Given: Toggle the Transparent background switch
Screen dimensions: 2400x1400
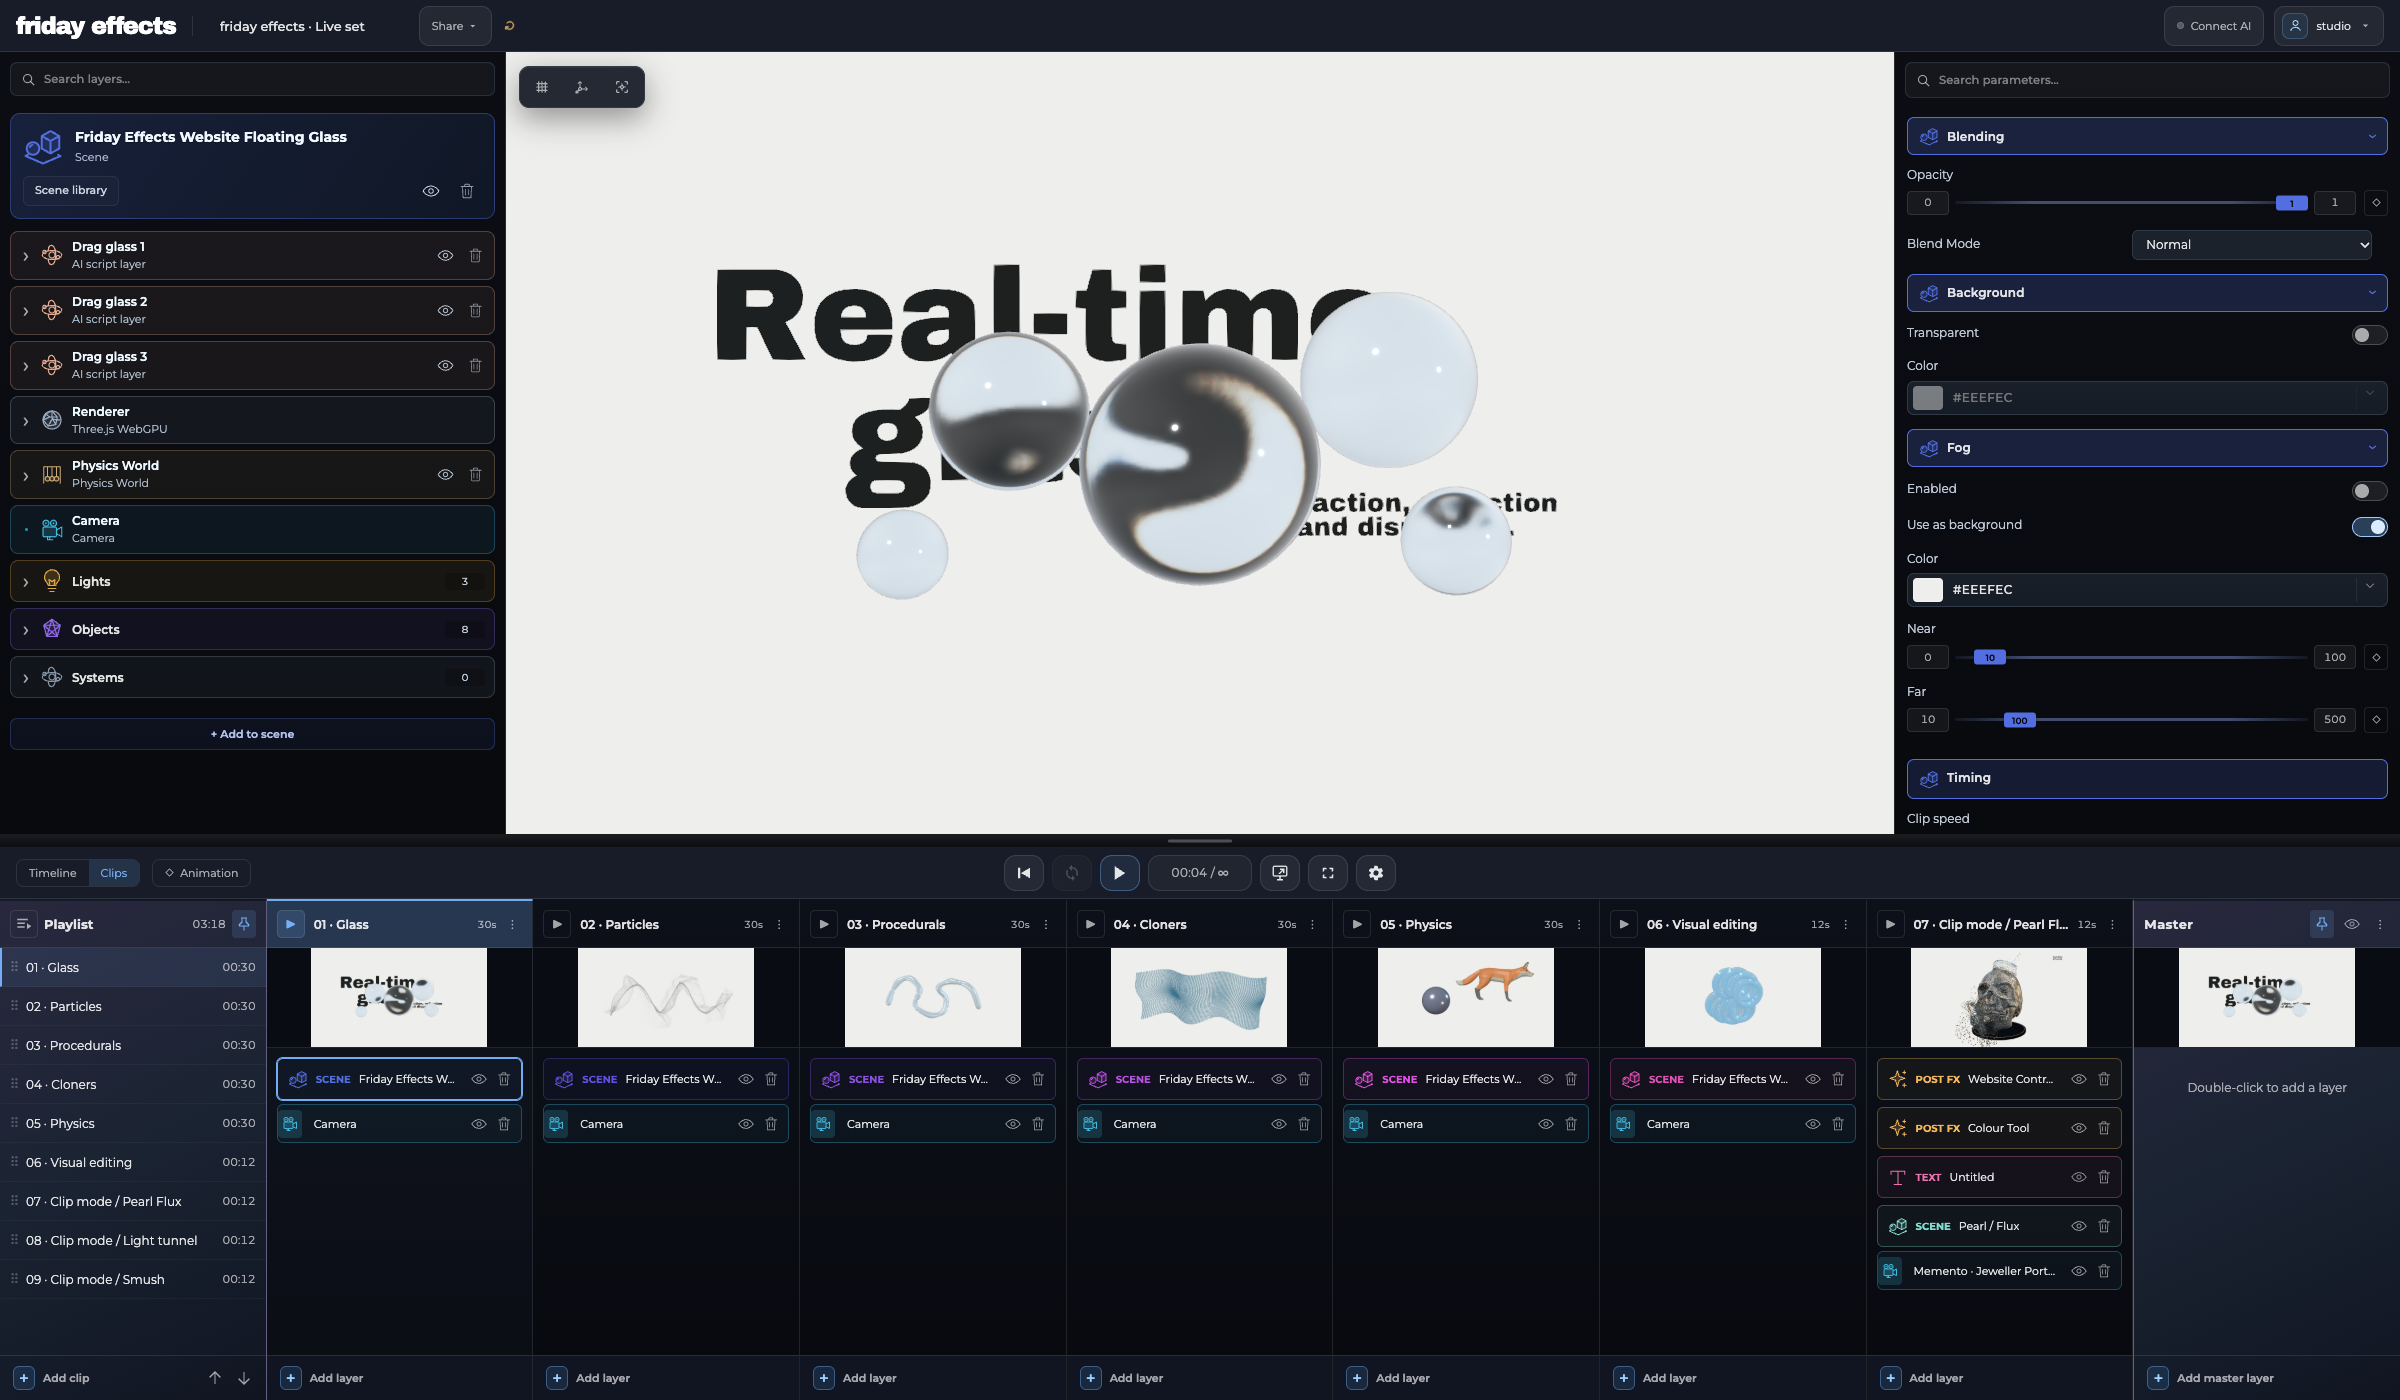Looking at the screenshot, I should click(x=2369, y=335).
